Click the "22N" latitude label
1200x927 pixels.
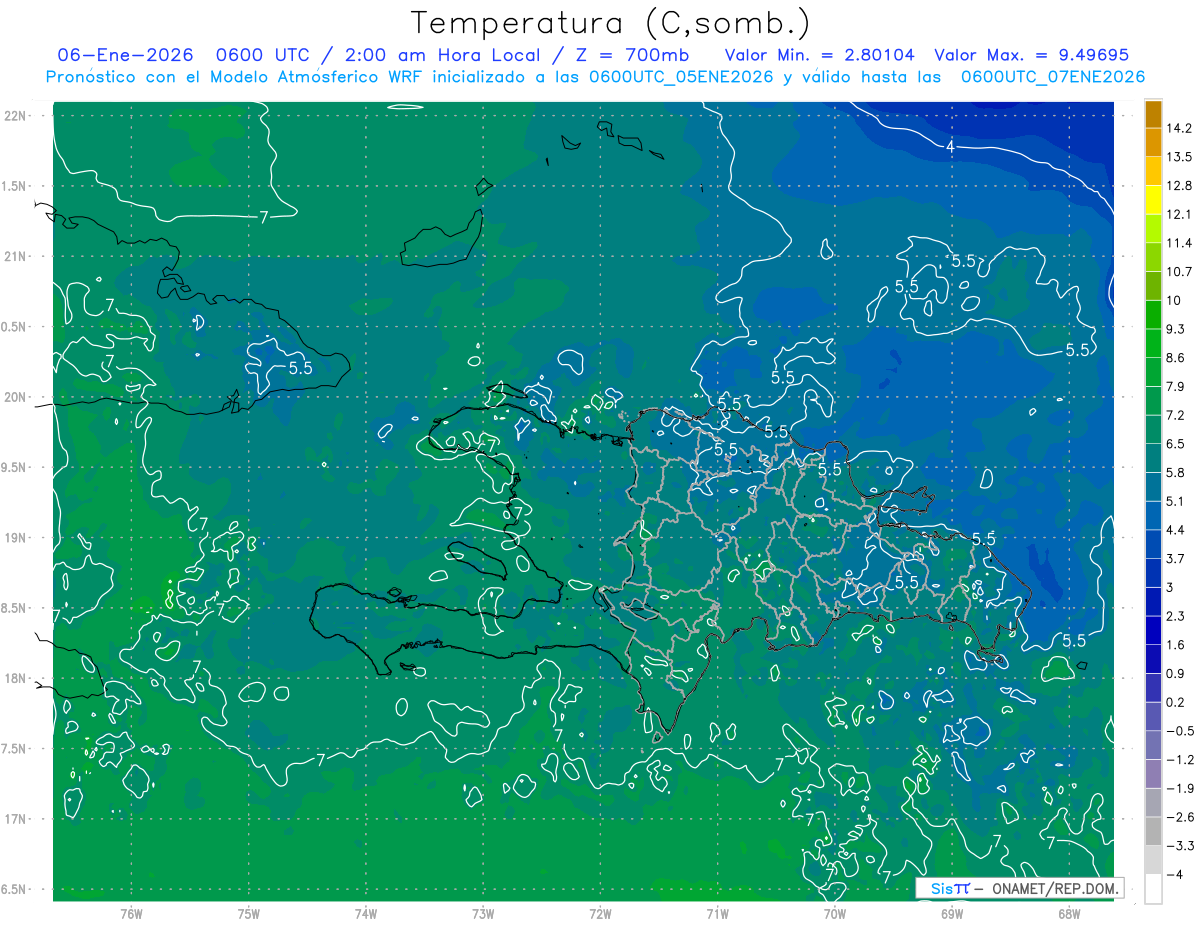coord(15,116)
